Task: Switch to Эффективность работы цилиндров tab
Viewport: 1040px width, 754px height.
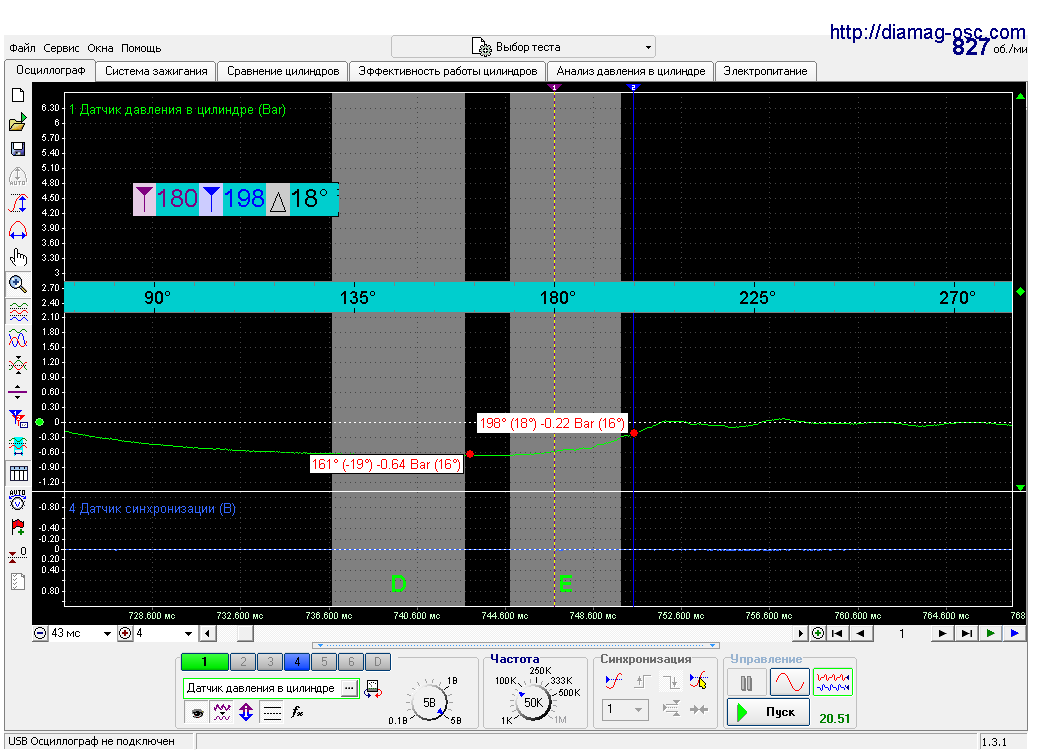Action: click(x=448, y=71)
